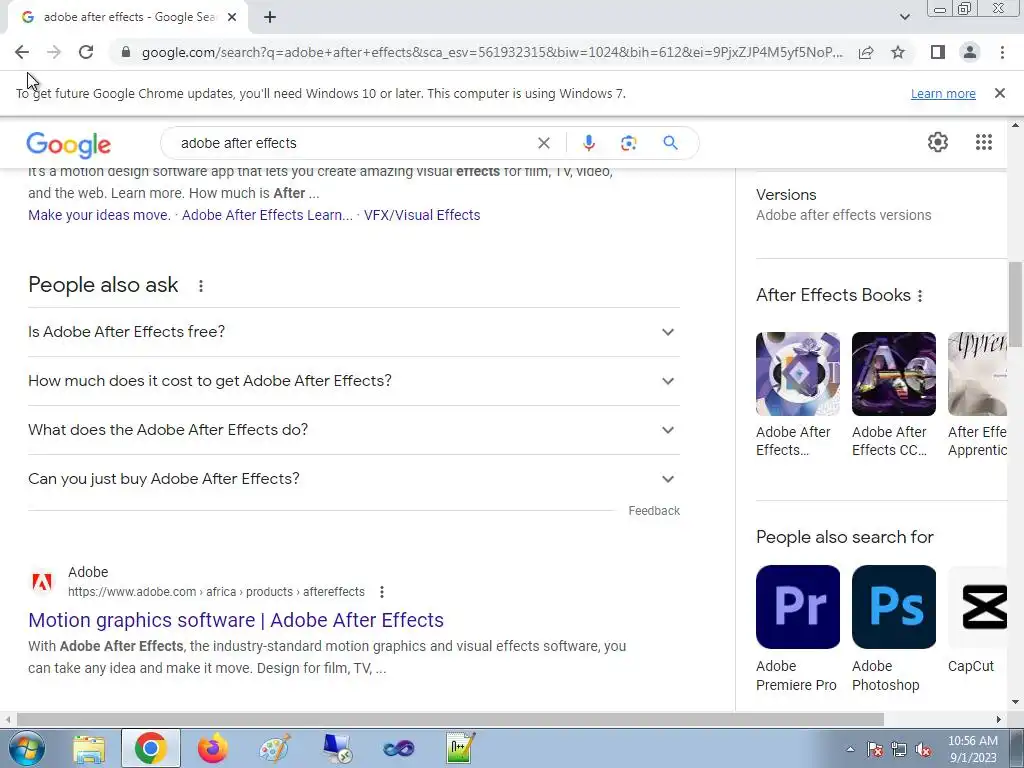
Task: Clear the search query
Action: click(543, 143)
